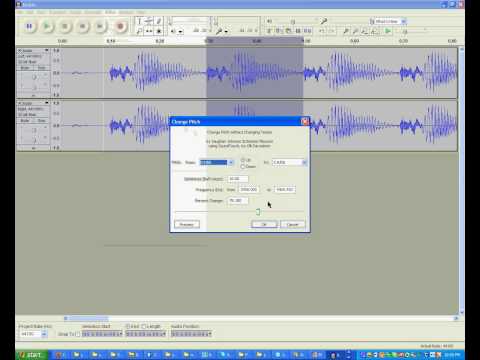The height and width of the screenshot is (360, 480).
Task: Click the Skip to End button
Action: coord(100,26)
